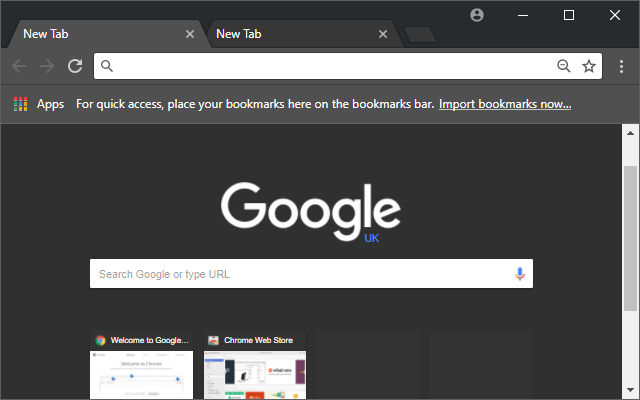This screenshot has height=400, width=640.
Task: Open Welcome to Google tile
Action: [x=141, y=364]
